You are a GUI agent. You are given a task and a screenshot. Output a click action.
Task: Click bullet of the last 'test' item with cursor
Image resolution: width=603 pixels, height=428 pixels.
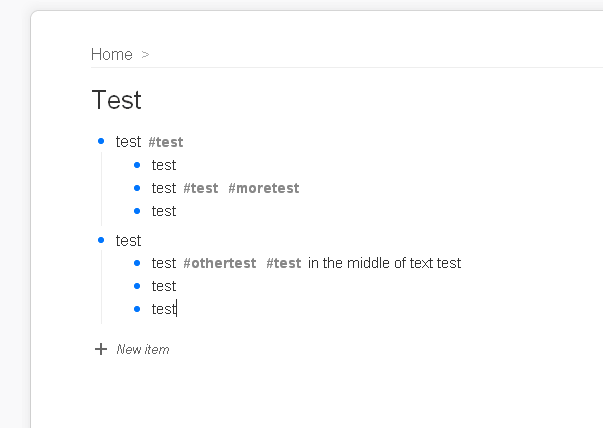point(137,309)
